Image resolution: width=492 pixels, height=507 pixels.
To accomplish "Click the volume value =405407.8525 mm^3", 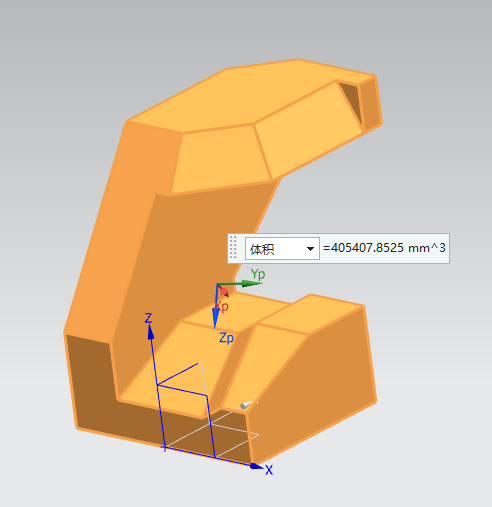I will [x=384, y=248].
